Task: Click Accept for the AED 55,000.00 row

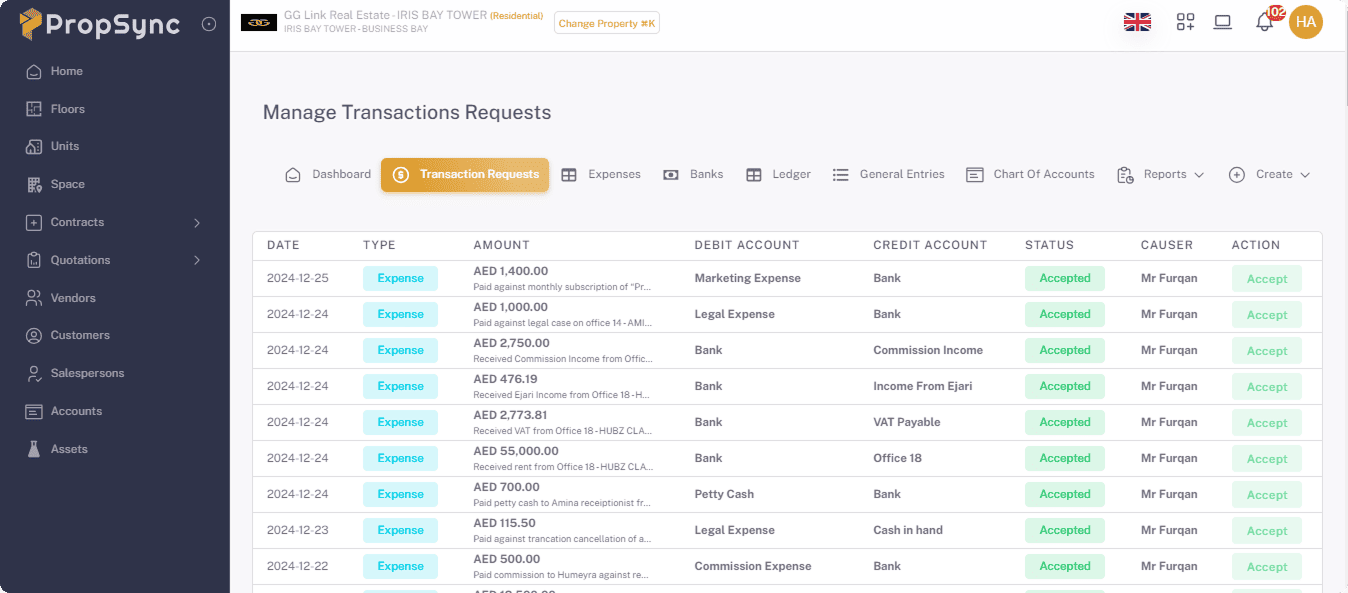Action: pyautogui.click(x=1267, y=459)
